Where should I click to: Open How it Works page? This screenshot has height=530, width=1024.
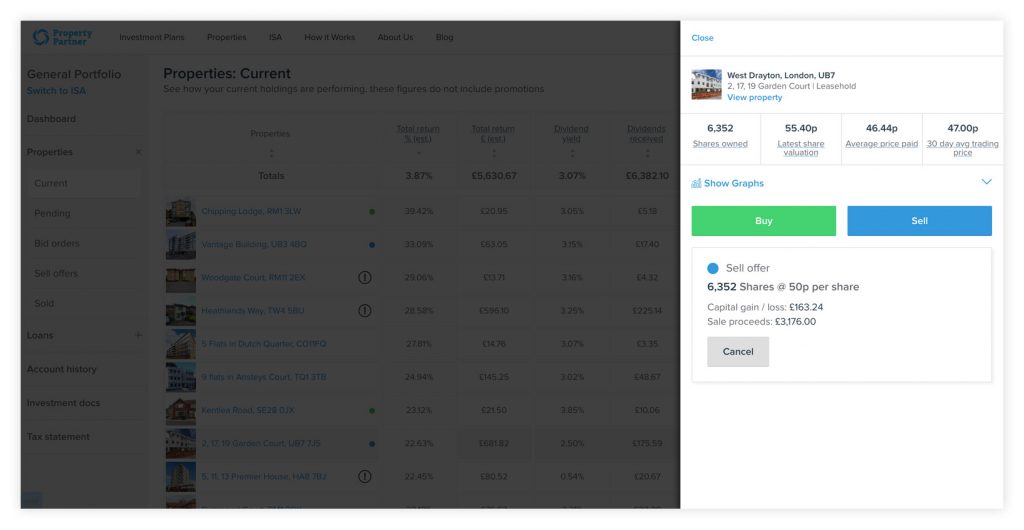click(x=330, y=37)
